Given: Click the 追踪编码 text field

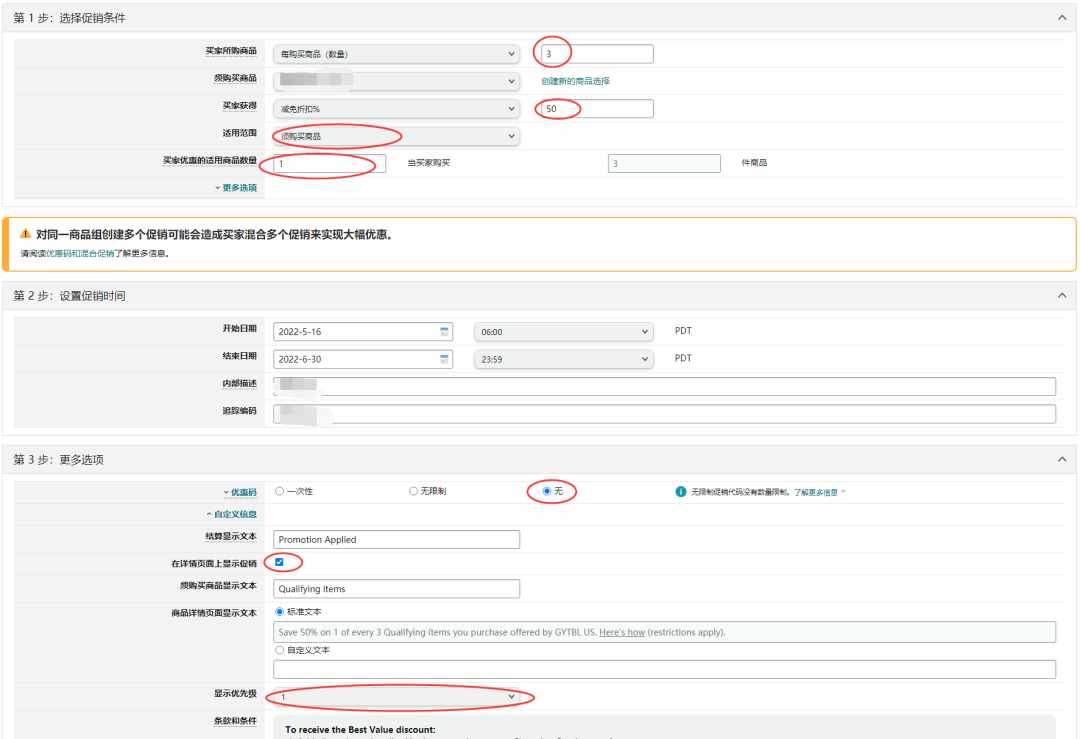Looking at the screenshot, I should tap(664, 414).
